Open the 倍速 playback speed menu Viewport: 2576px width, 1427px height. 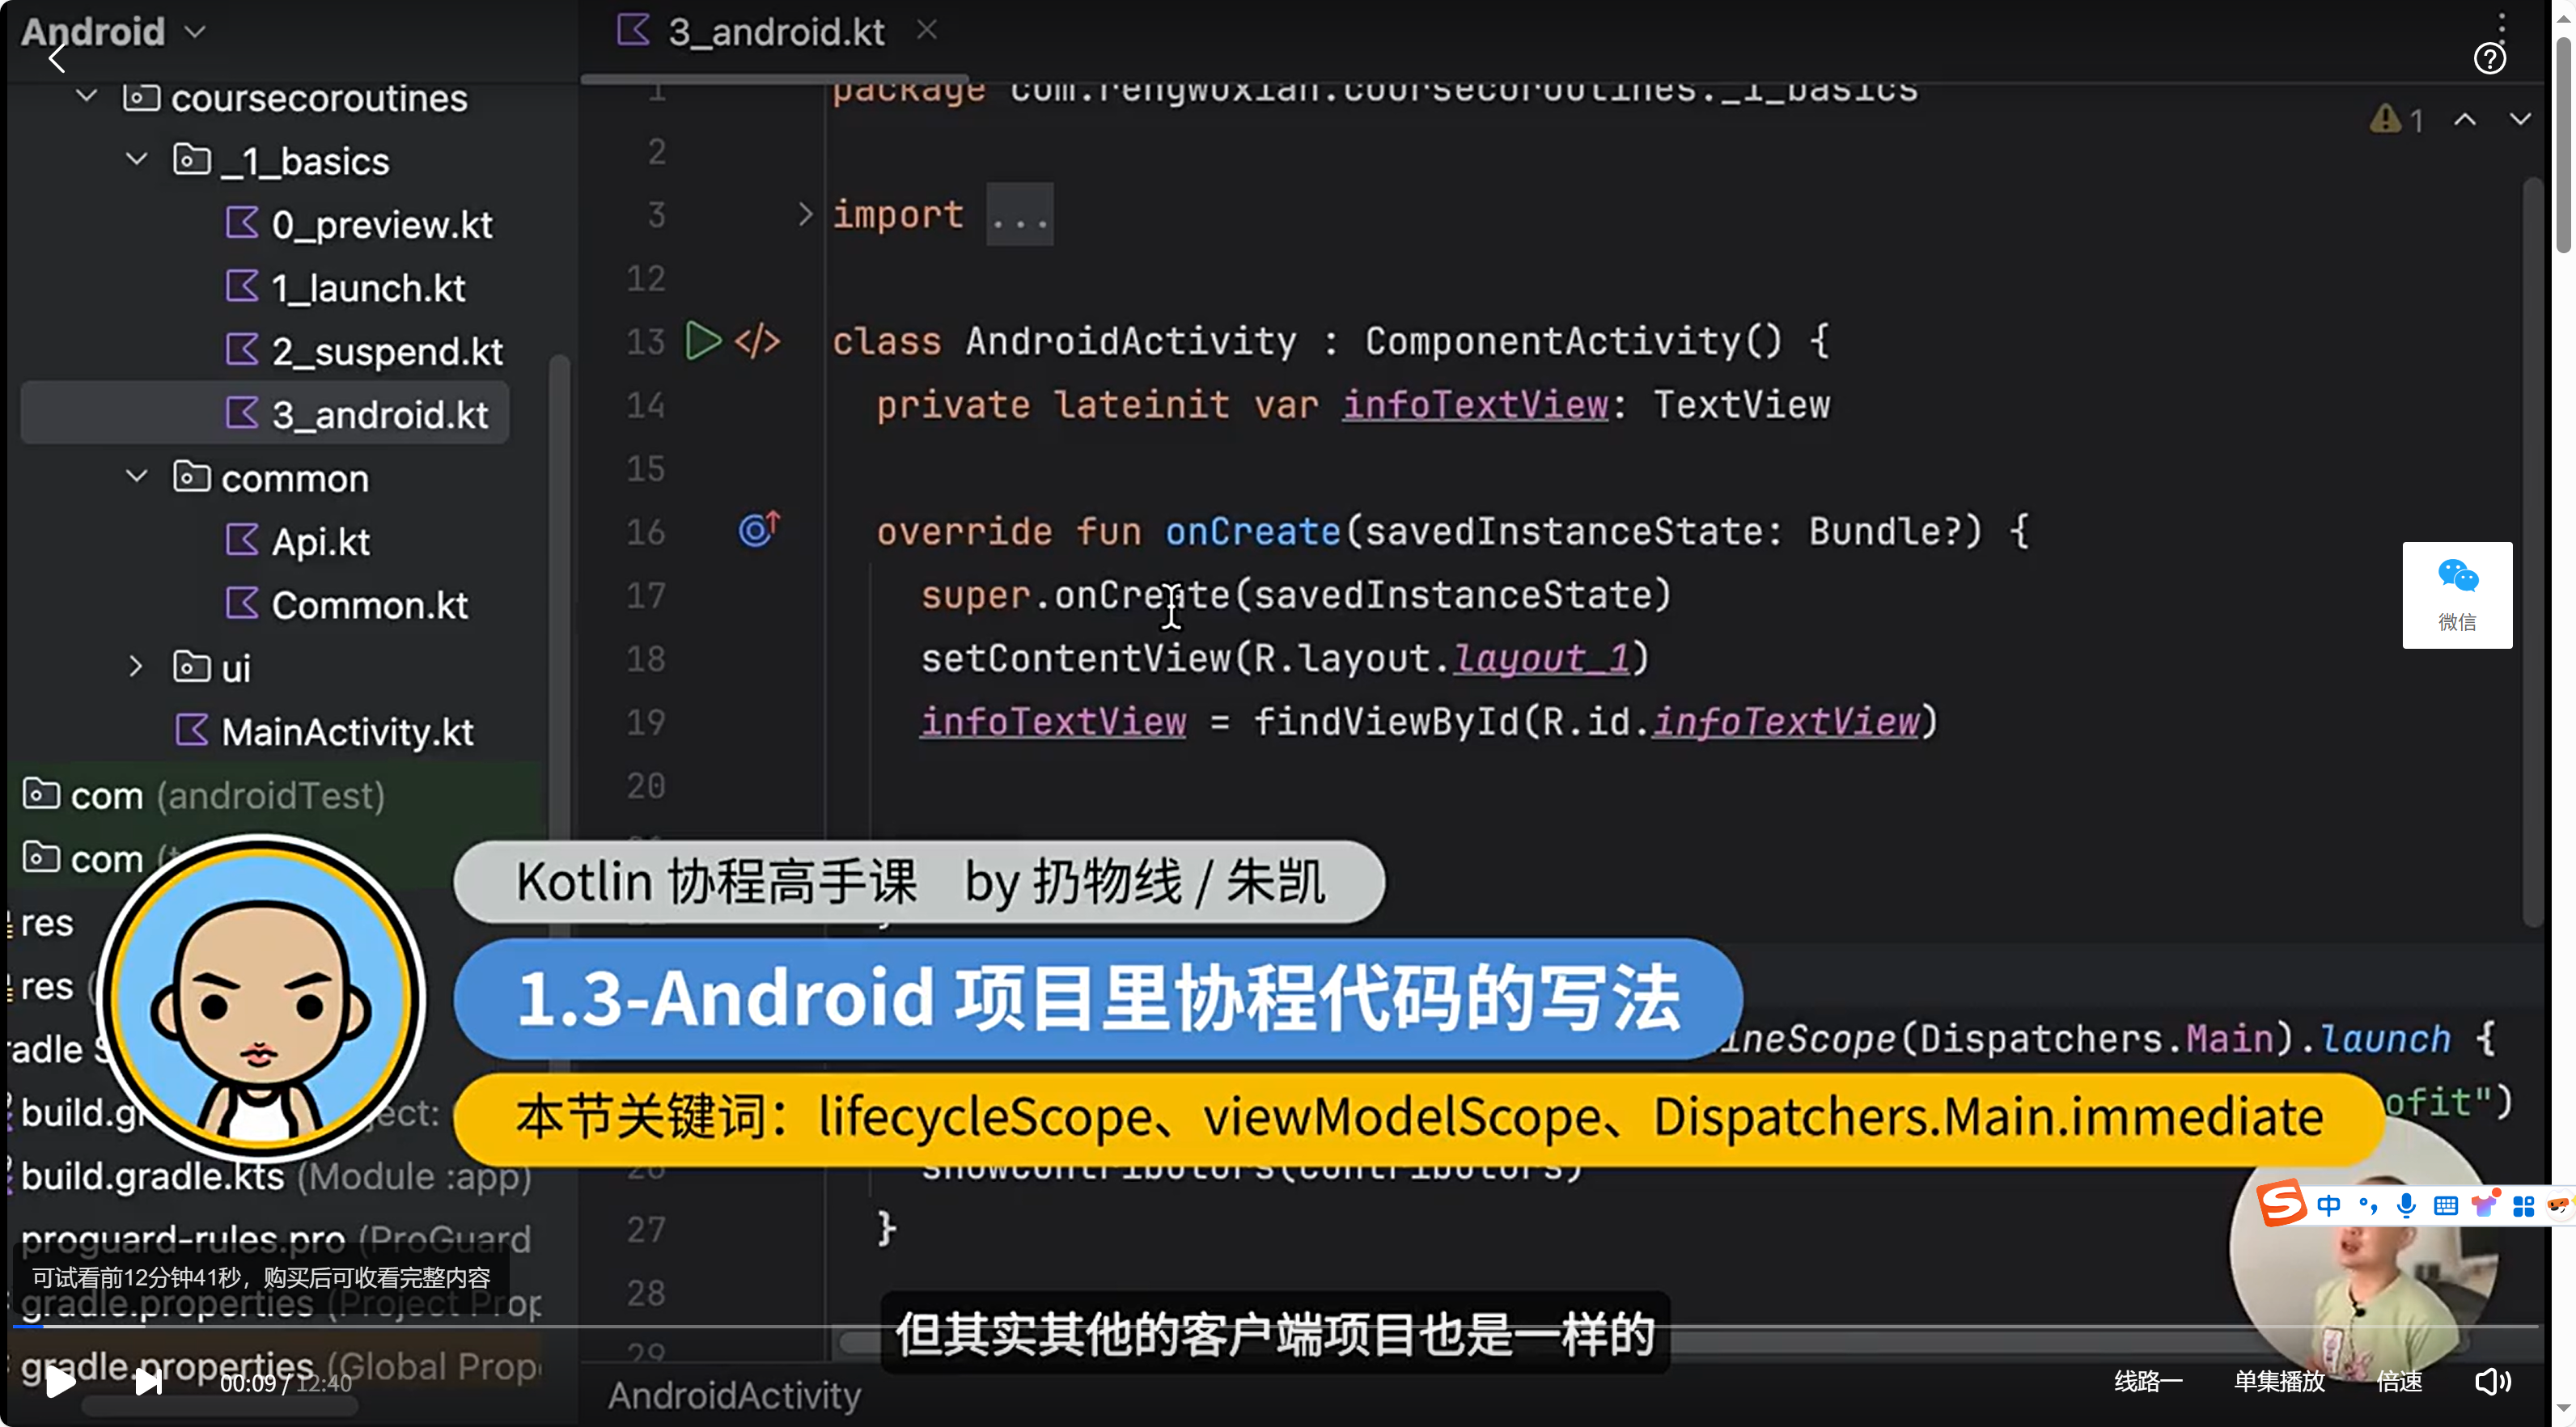[2399, 1382]
